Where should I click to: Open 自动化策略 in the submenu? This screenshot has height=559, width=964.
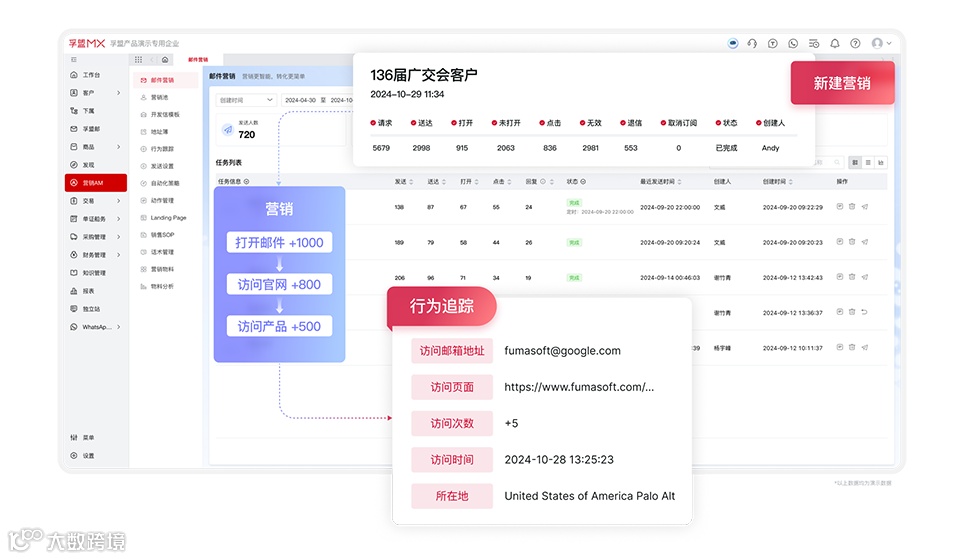pyautogui.click(x=165, y=183)
